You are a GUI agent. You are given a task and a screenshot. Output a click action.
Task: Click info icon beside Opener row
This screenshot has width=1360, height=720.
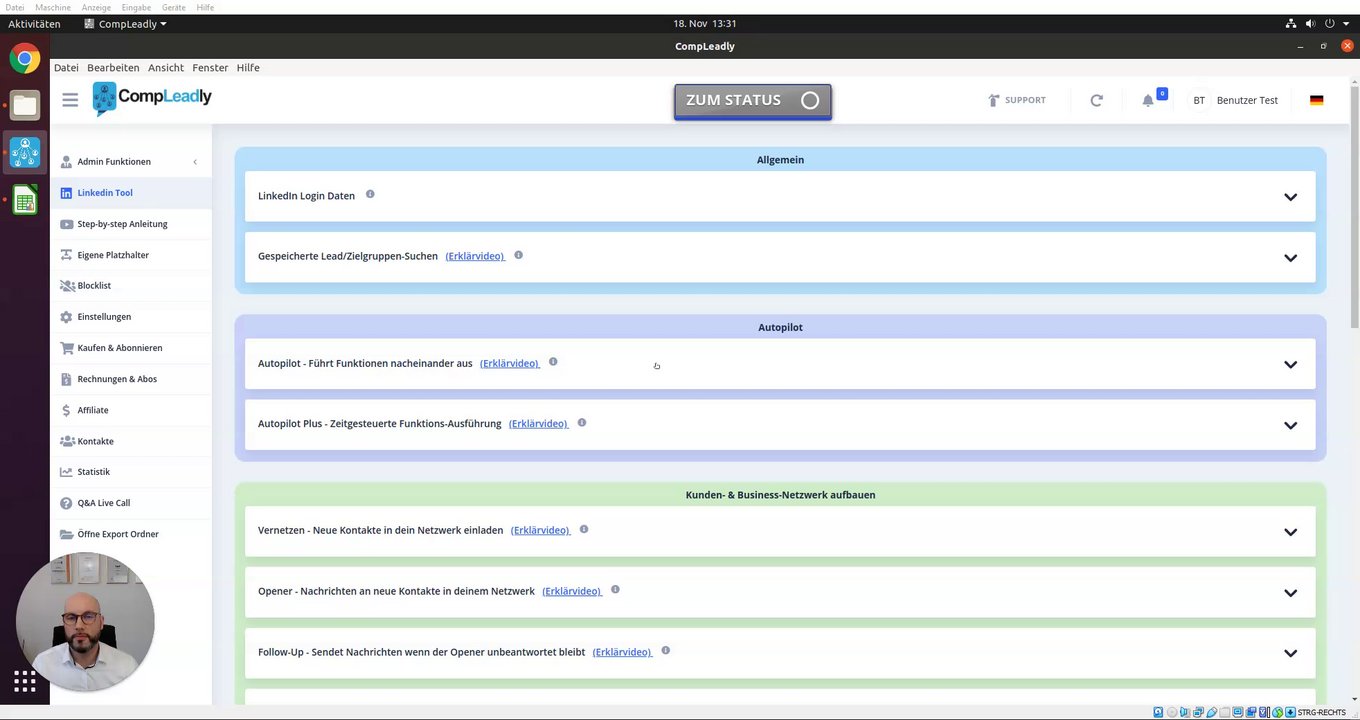pyautogui.click(x=615, y=590)
